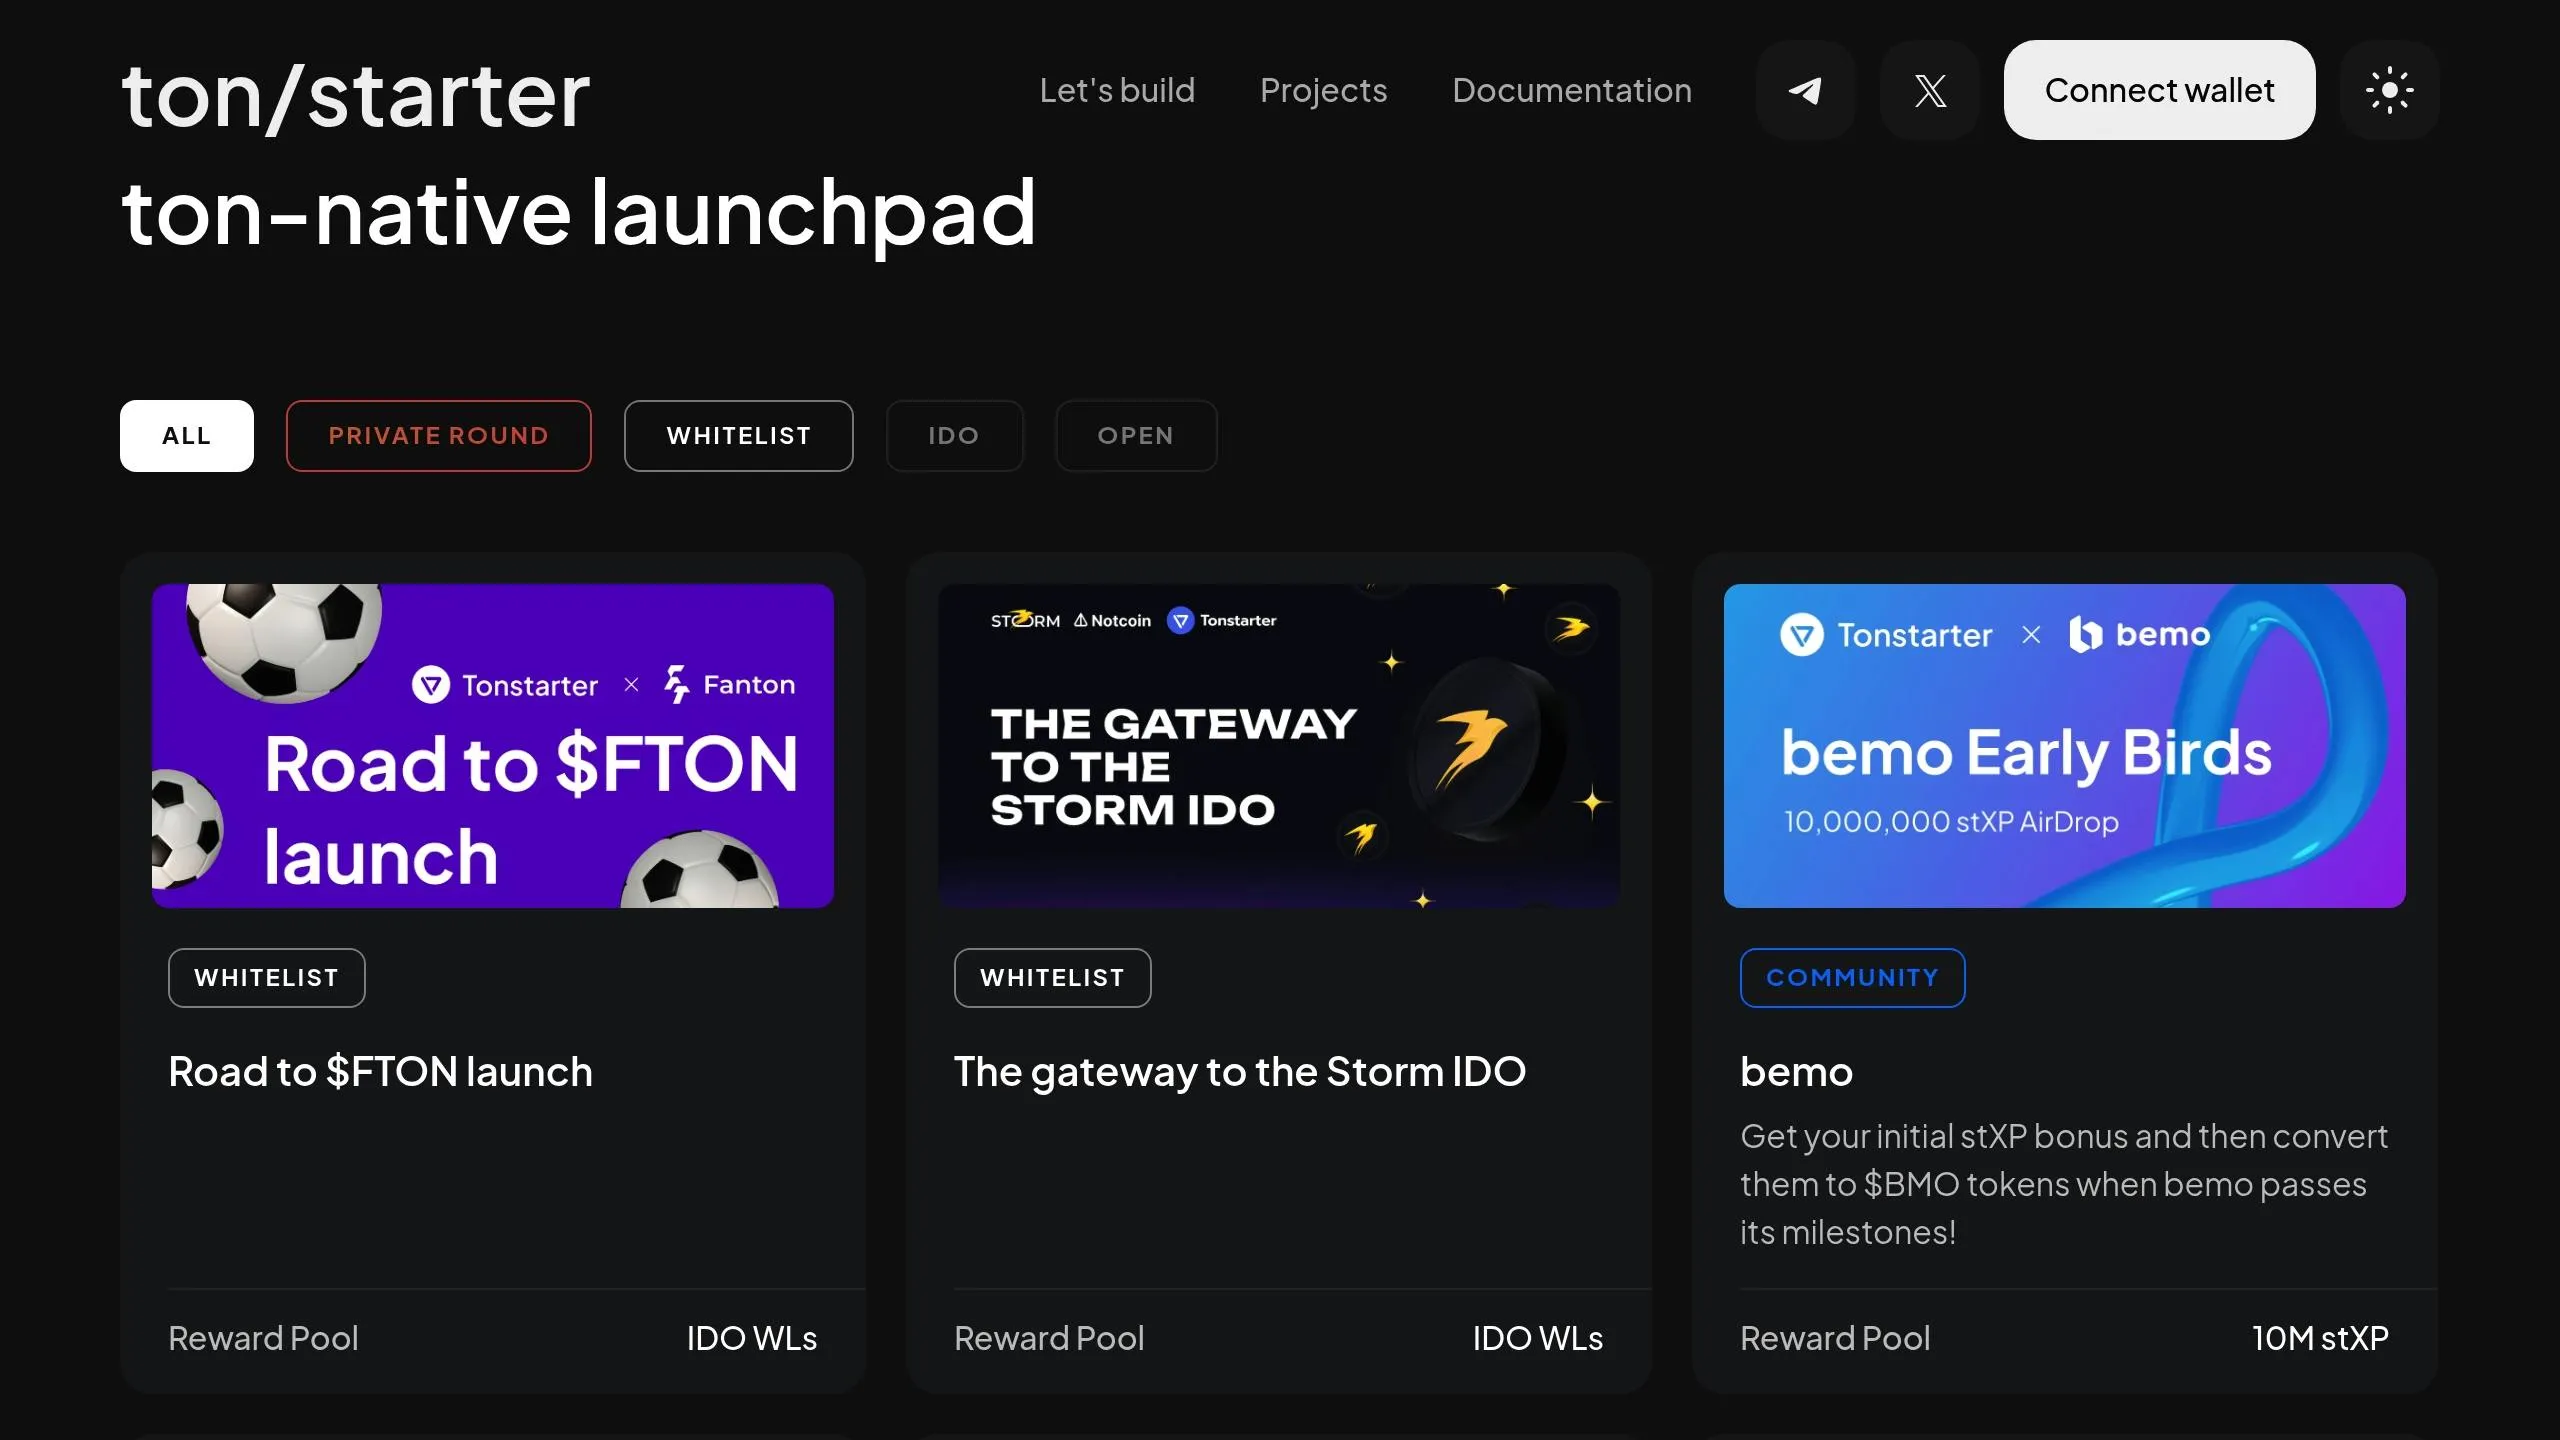Screen dimensions: 2560x1440
Task: Open the Projects menu item
Action: (x=1323, y=90)
